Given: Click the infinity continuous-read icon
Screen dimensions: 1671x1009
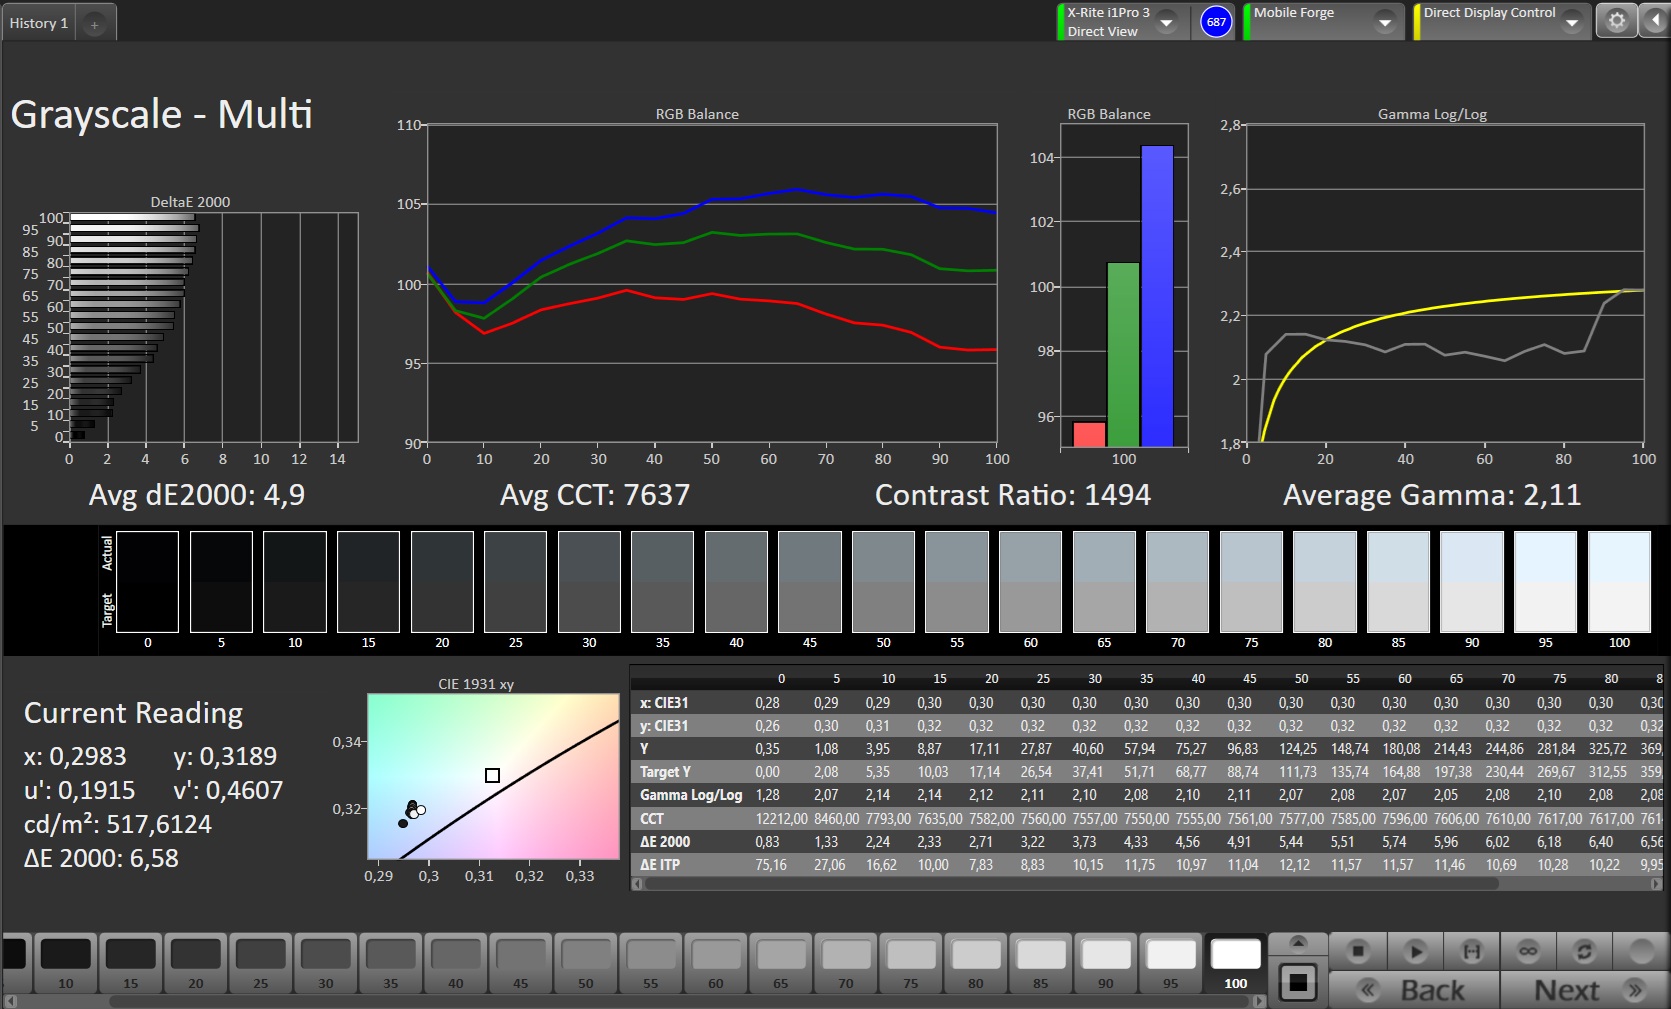Looking at the screenshot, I should 1528,951.
